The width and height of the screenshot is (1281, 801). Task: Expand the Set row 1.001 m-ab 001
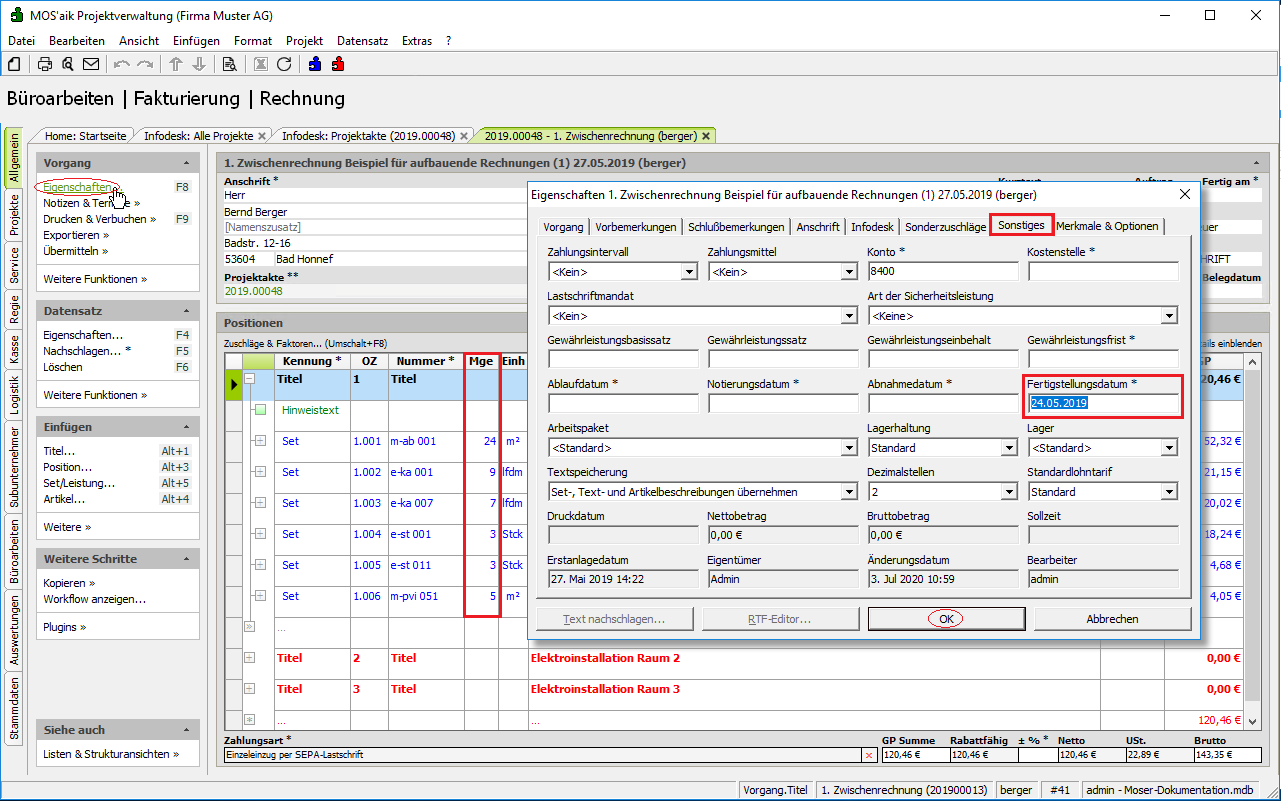(260, 441)
